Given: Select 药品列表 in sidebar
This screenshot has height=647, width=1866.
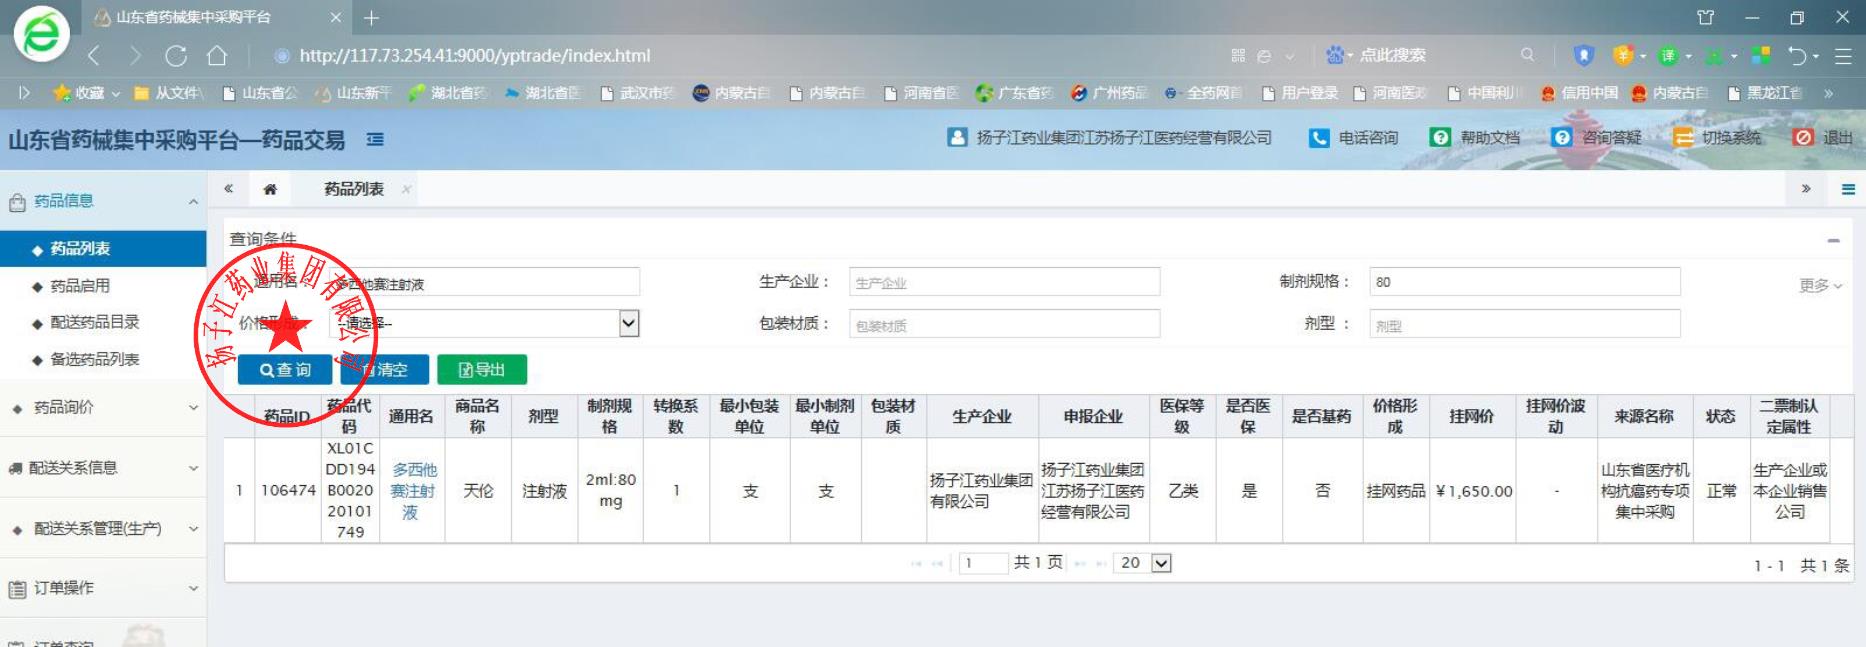Looking at the screenshot, I should [x=103, y=249].
